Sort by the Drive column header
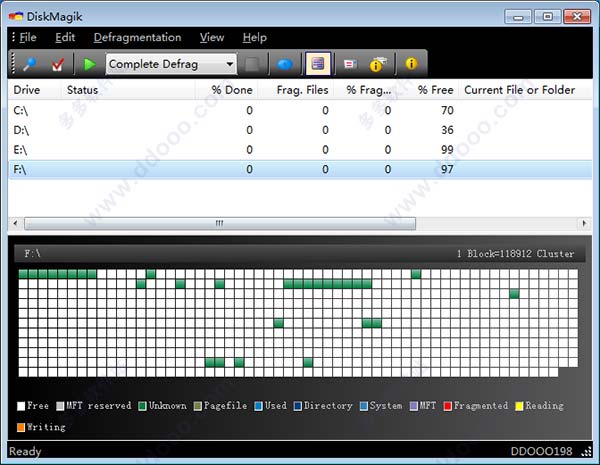This screenshot has width=600, height=465. click(34, 90)
